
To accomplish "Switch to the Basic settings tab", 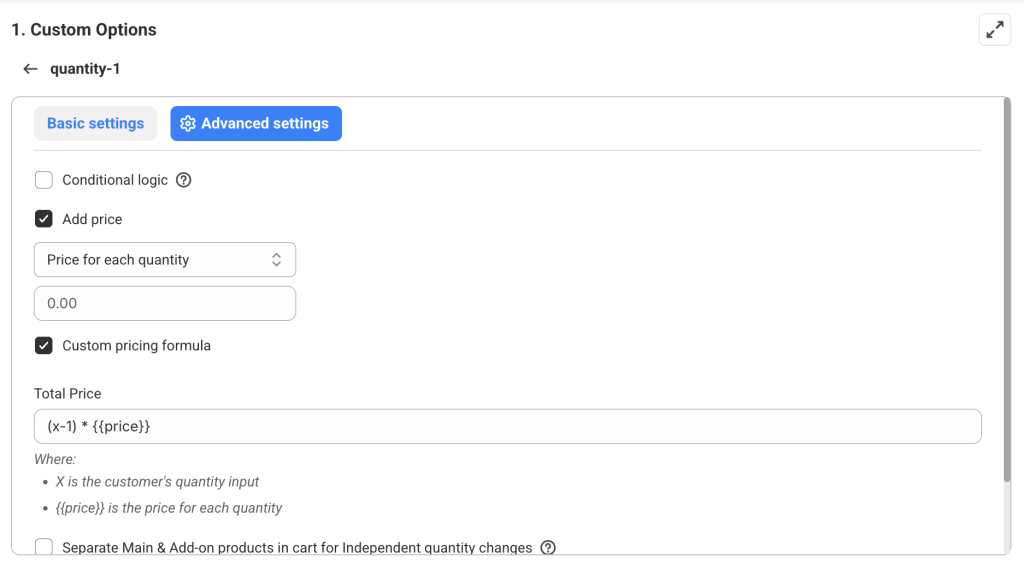I will coord(95,123).
